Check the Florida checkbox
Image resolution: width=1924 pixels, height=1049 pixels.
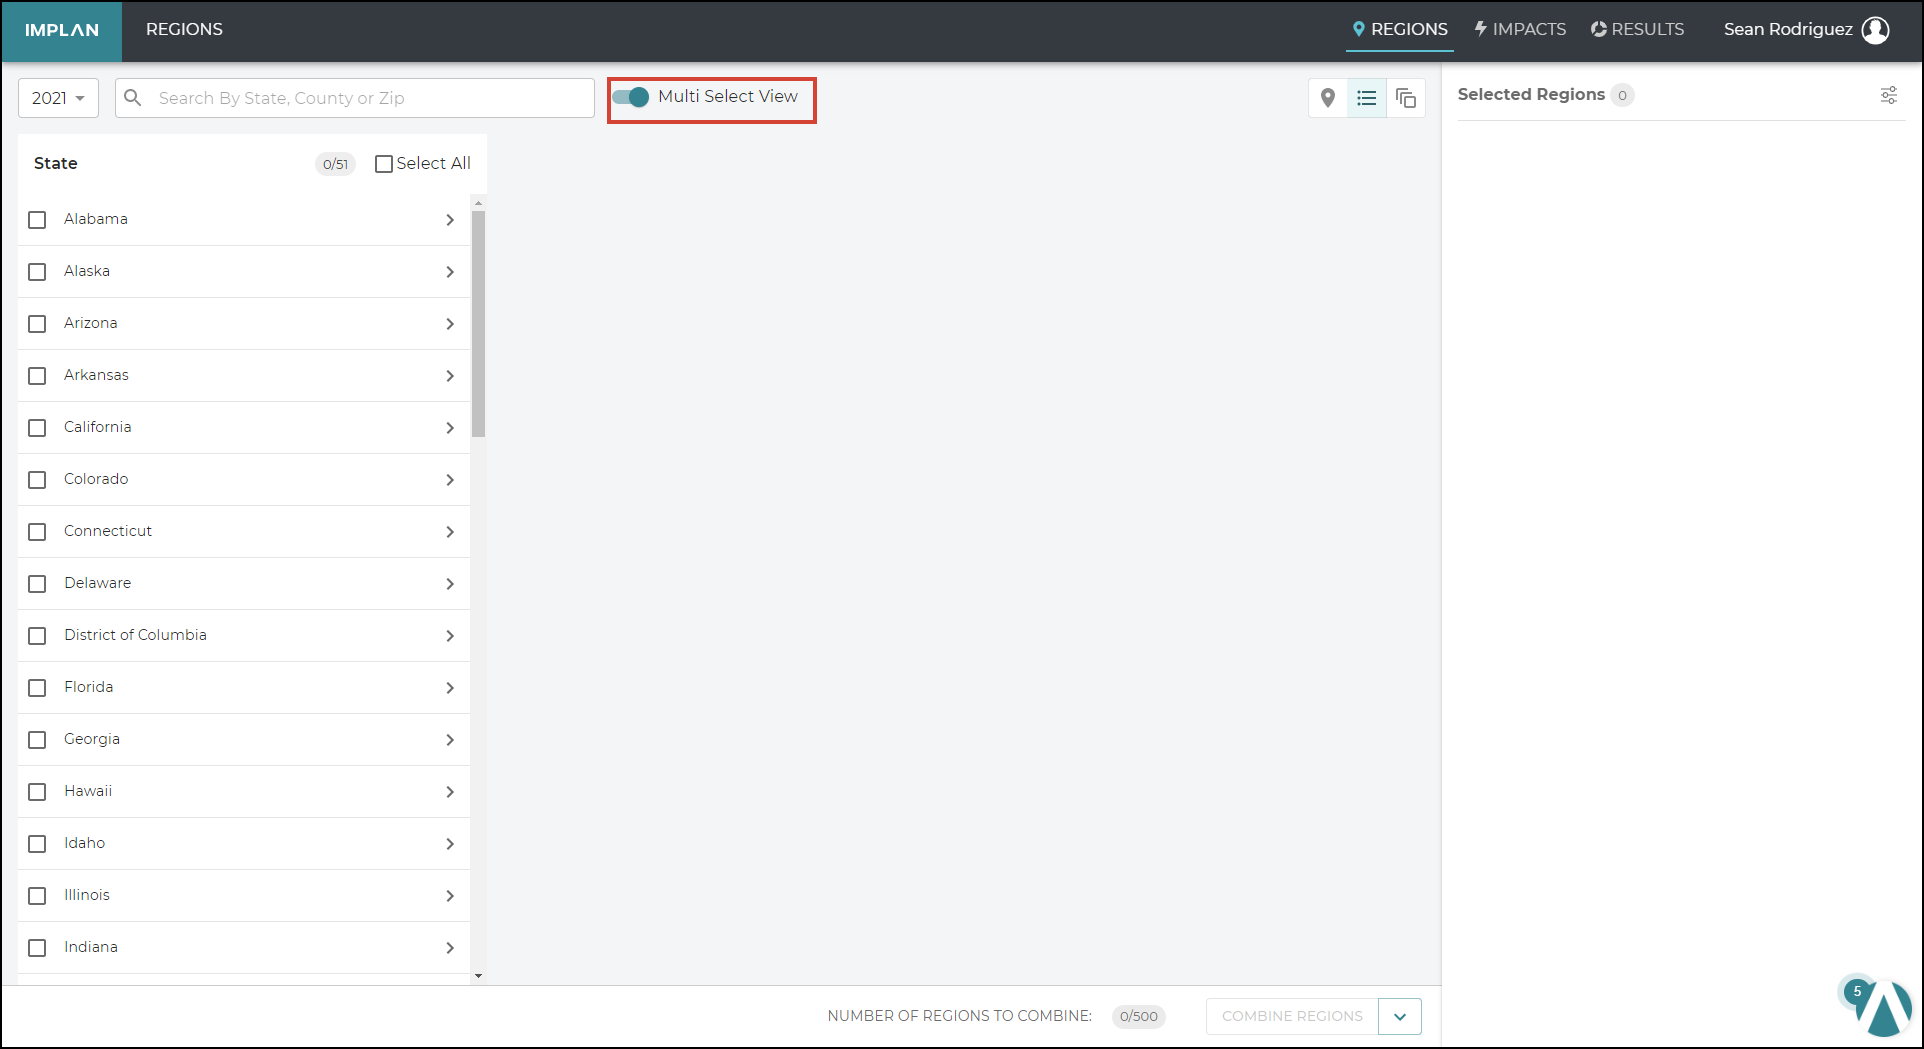click(37, 688)
